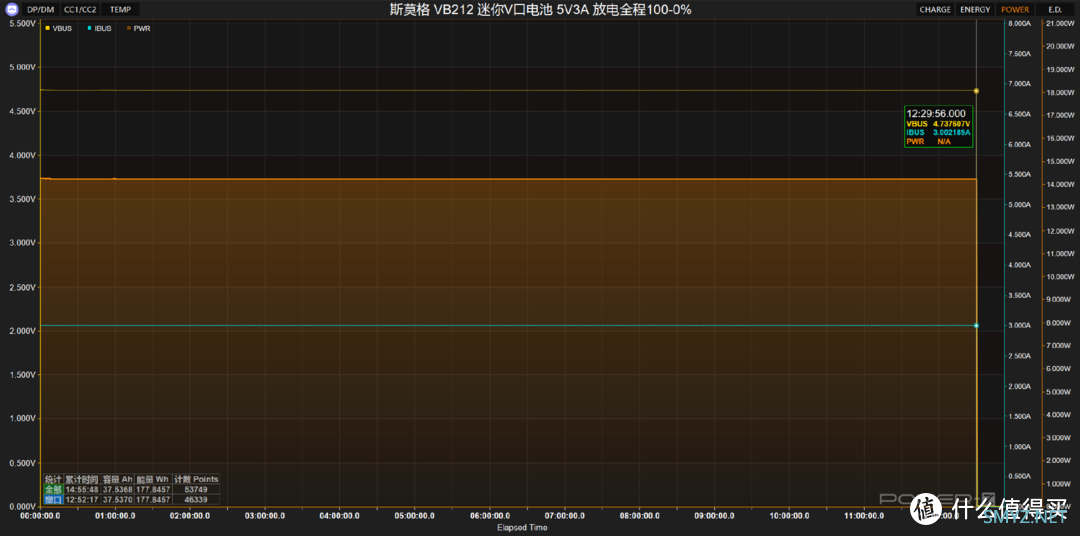Toggle the VBUS legend entry
Screen dimensions: 1080x536
(59, 28)
